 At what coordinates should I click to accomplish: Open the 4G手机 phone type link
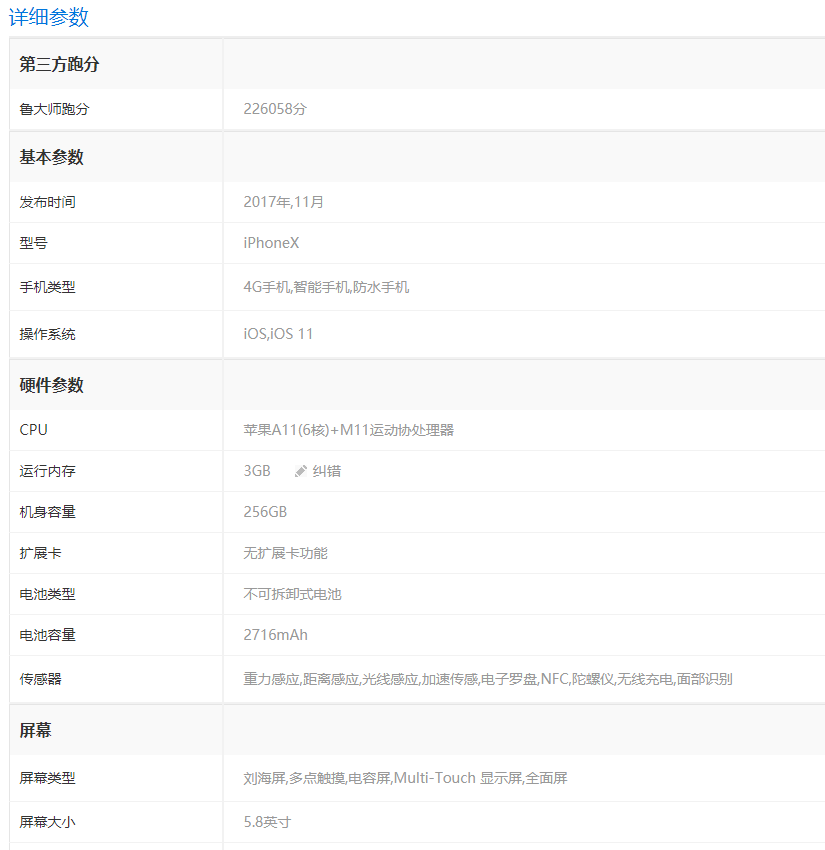coord(266,287)
